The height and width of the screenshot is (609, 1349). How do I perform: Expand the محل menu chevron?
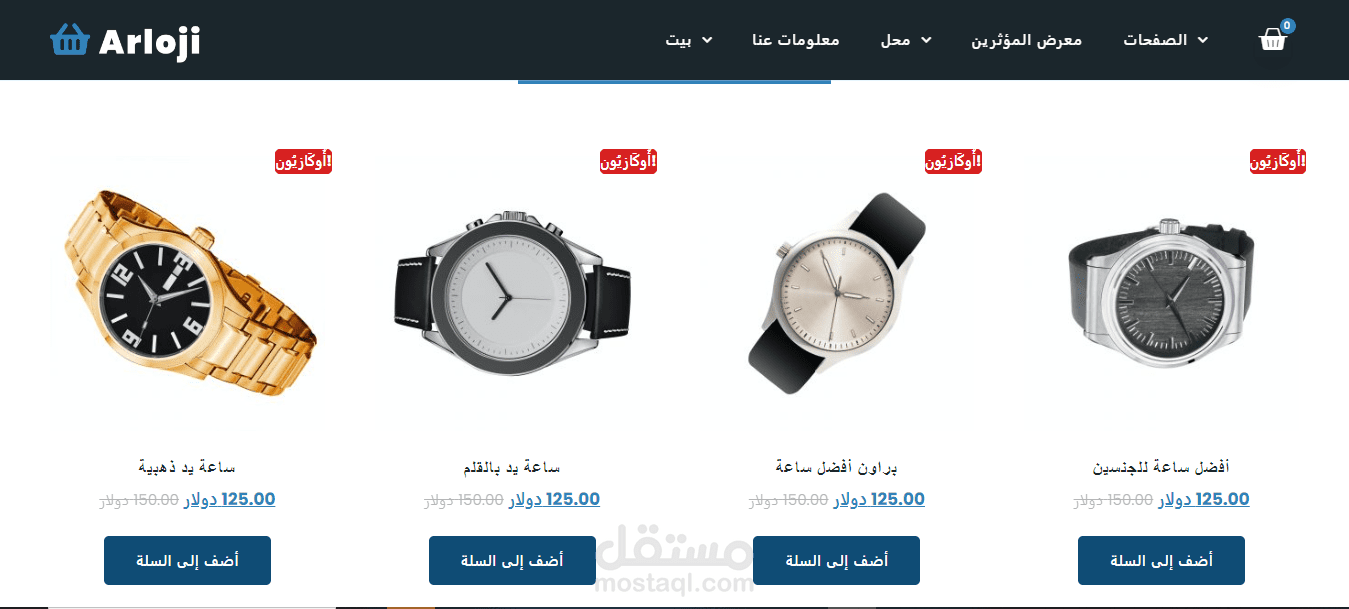pos(926,40)
